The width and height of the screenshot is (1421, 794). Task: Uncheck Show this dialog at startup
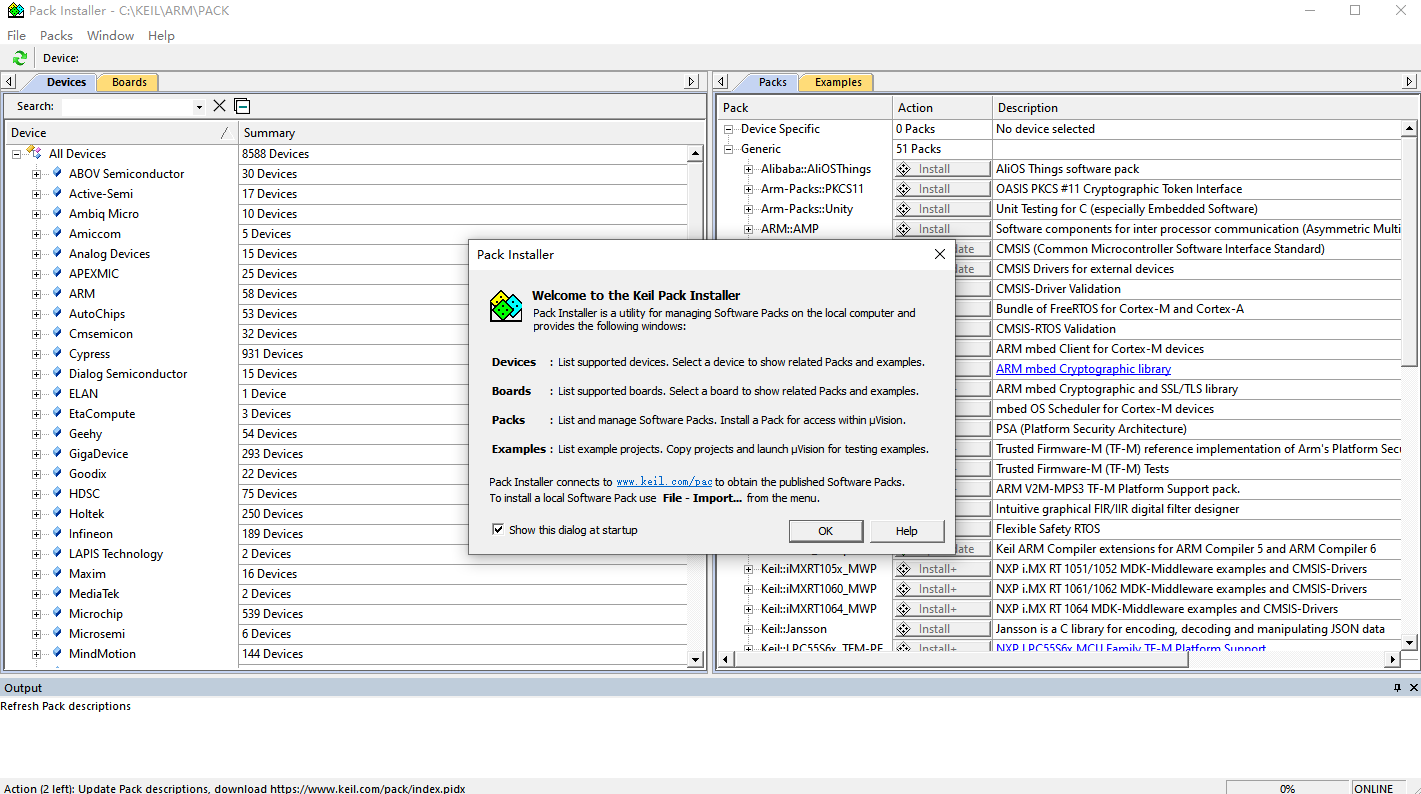coord(498,530)
